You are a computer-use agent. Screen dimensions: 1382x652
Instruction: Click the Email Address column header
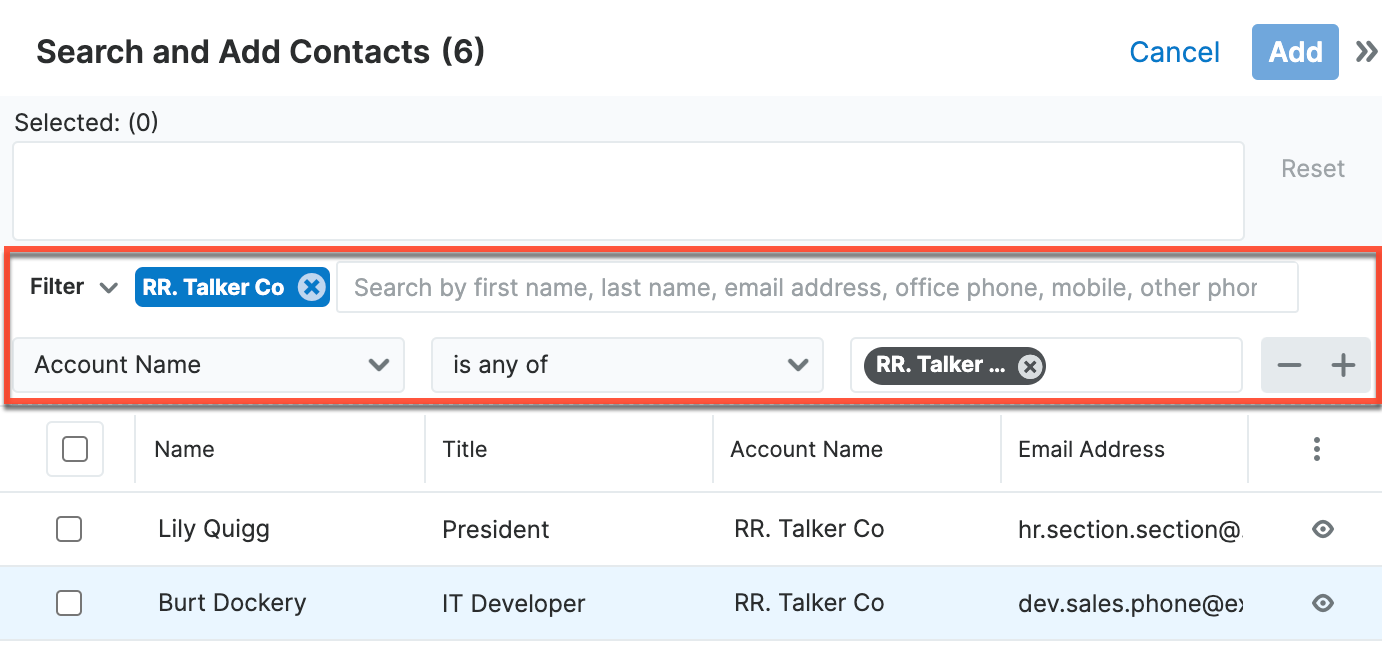click(x=1091, y=449)
